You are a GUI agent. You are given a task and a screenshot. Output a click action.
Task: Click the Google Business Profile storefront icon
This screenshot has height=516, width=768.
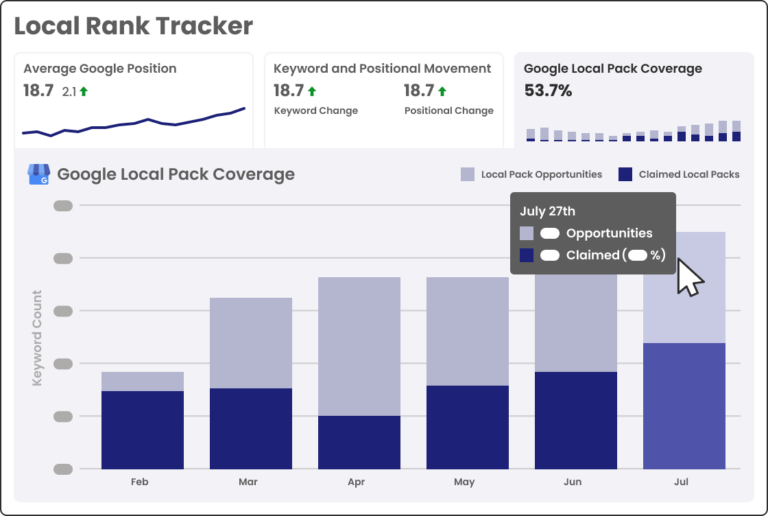[40, 174]
